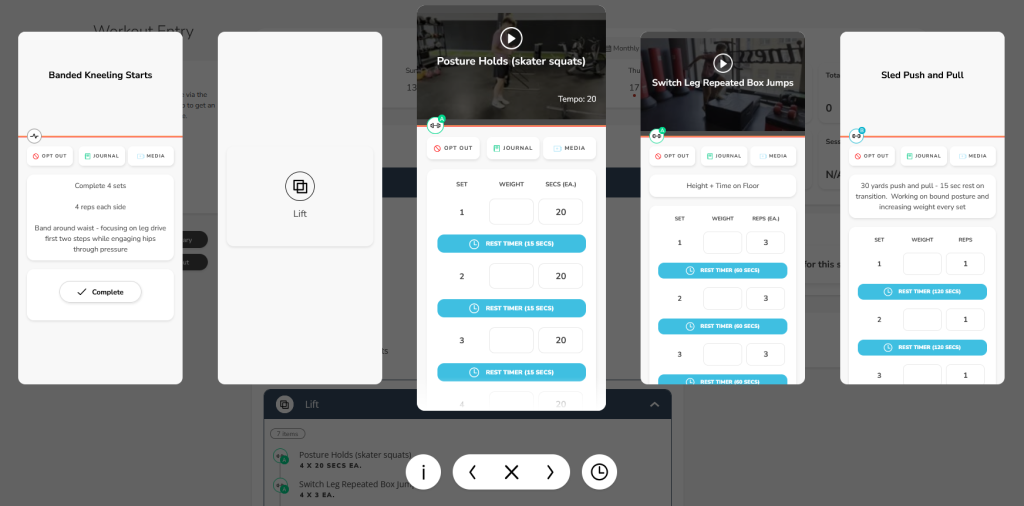Open Journal for Switch Leg Repeated Box Jumps
This screenshot has height=506, width=1024.
(x=724, y=156)
